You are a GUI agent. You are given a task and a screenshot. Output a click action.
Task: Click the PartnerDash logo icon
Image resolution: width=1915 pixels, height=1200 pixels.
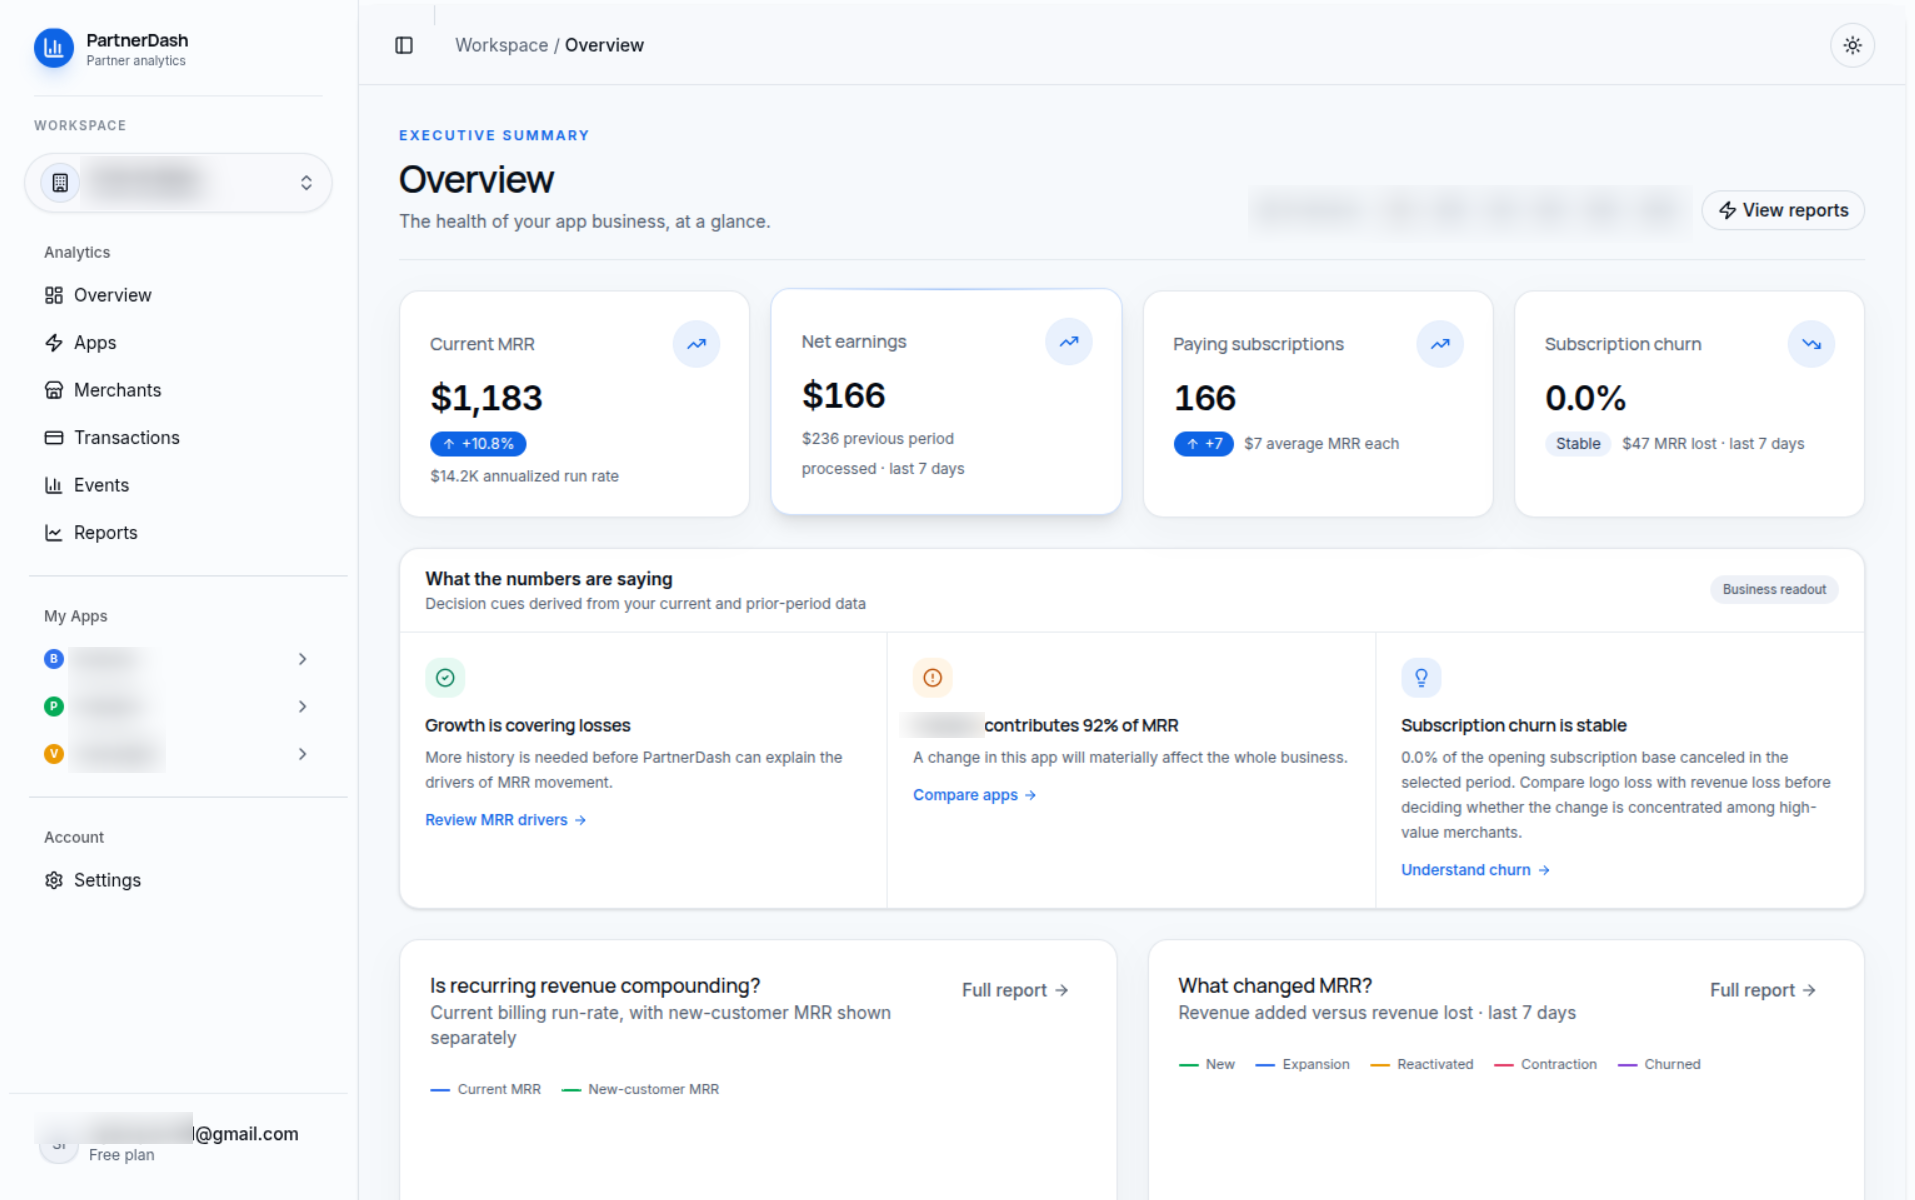point(54,47)
